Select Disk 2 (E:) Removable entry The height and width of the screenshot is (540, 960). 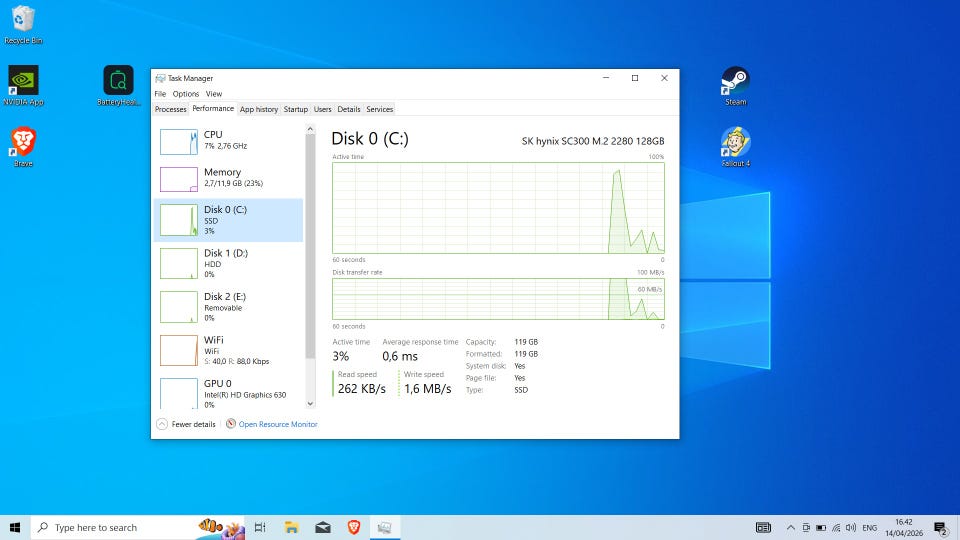point(228,307)
